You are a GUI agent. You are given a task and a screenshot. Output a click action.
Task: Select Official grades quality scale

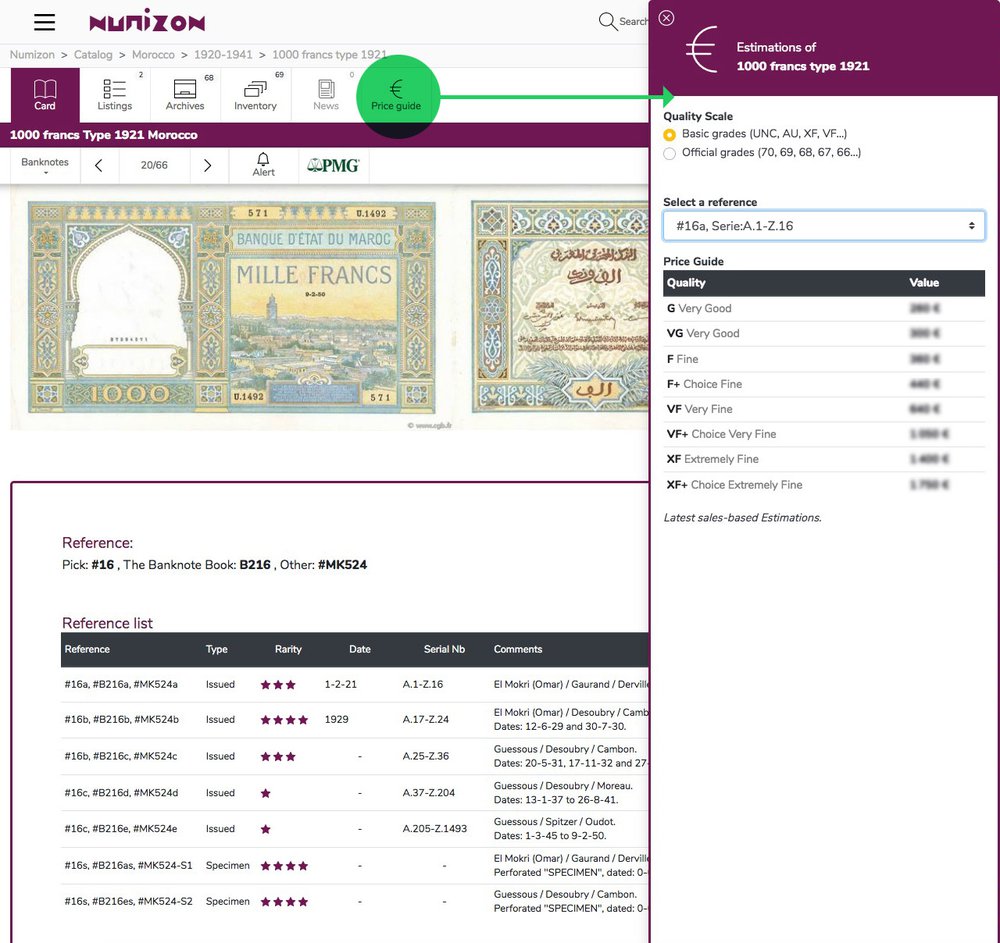[669, 154]
